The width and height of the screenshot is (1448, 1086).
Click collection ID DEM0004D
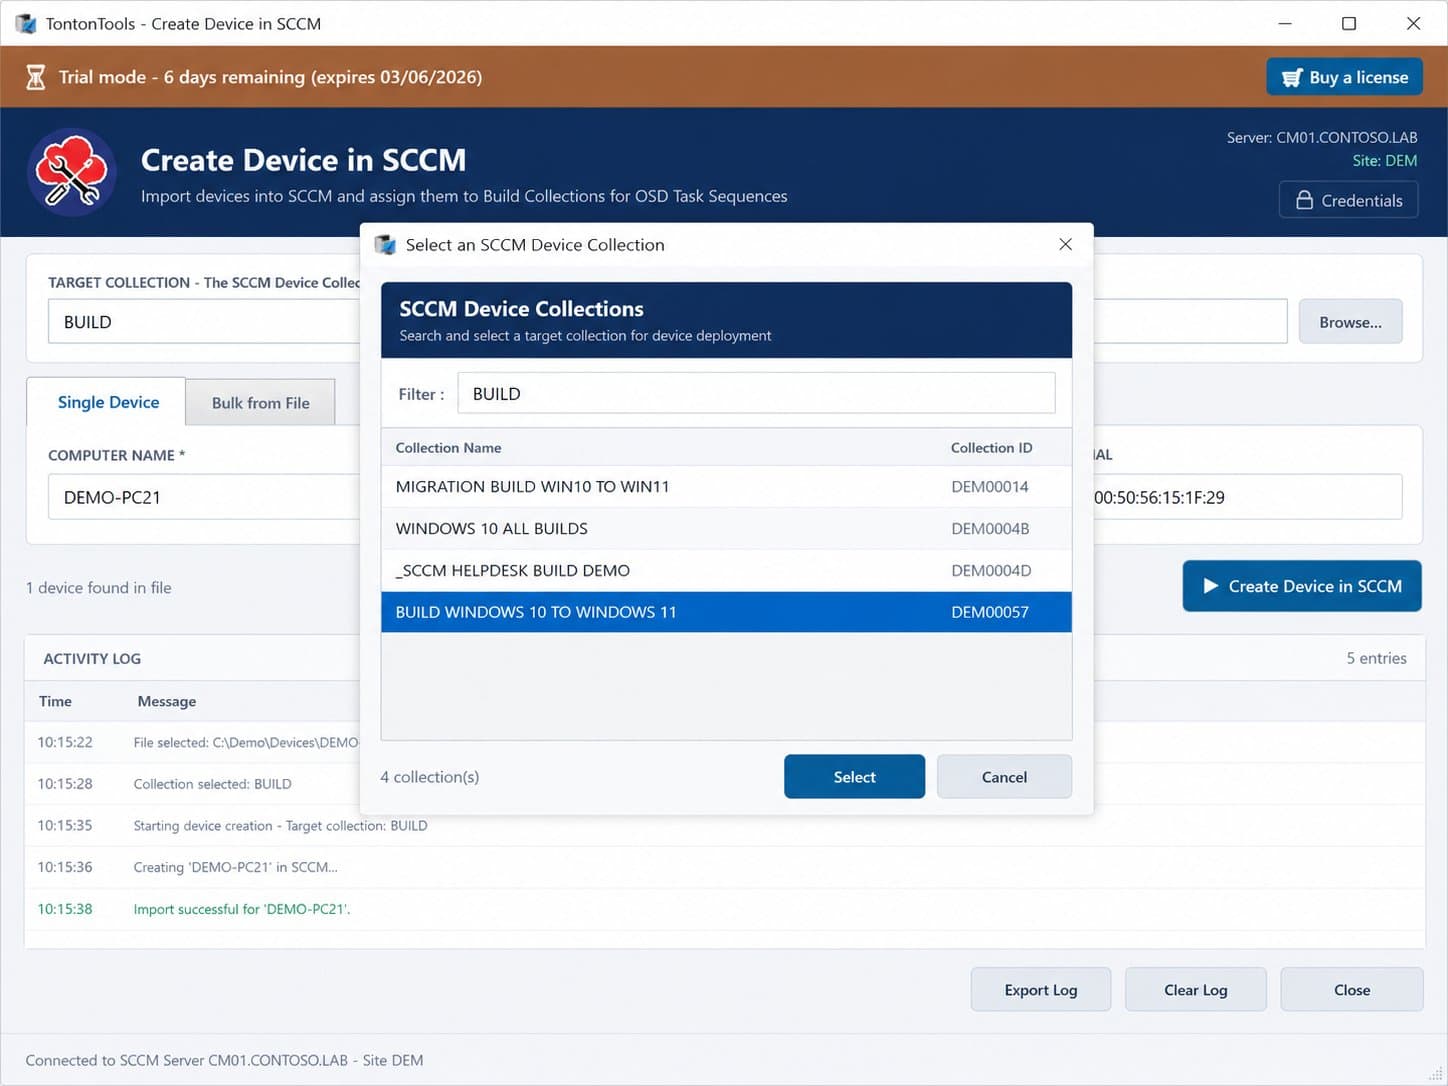coord(990,570)
